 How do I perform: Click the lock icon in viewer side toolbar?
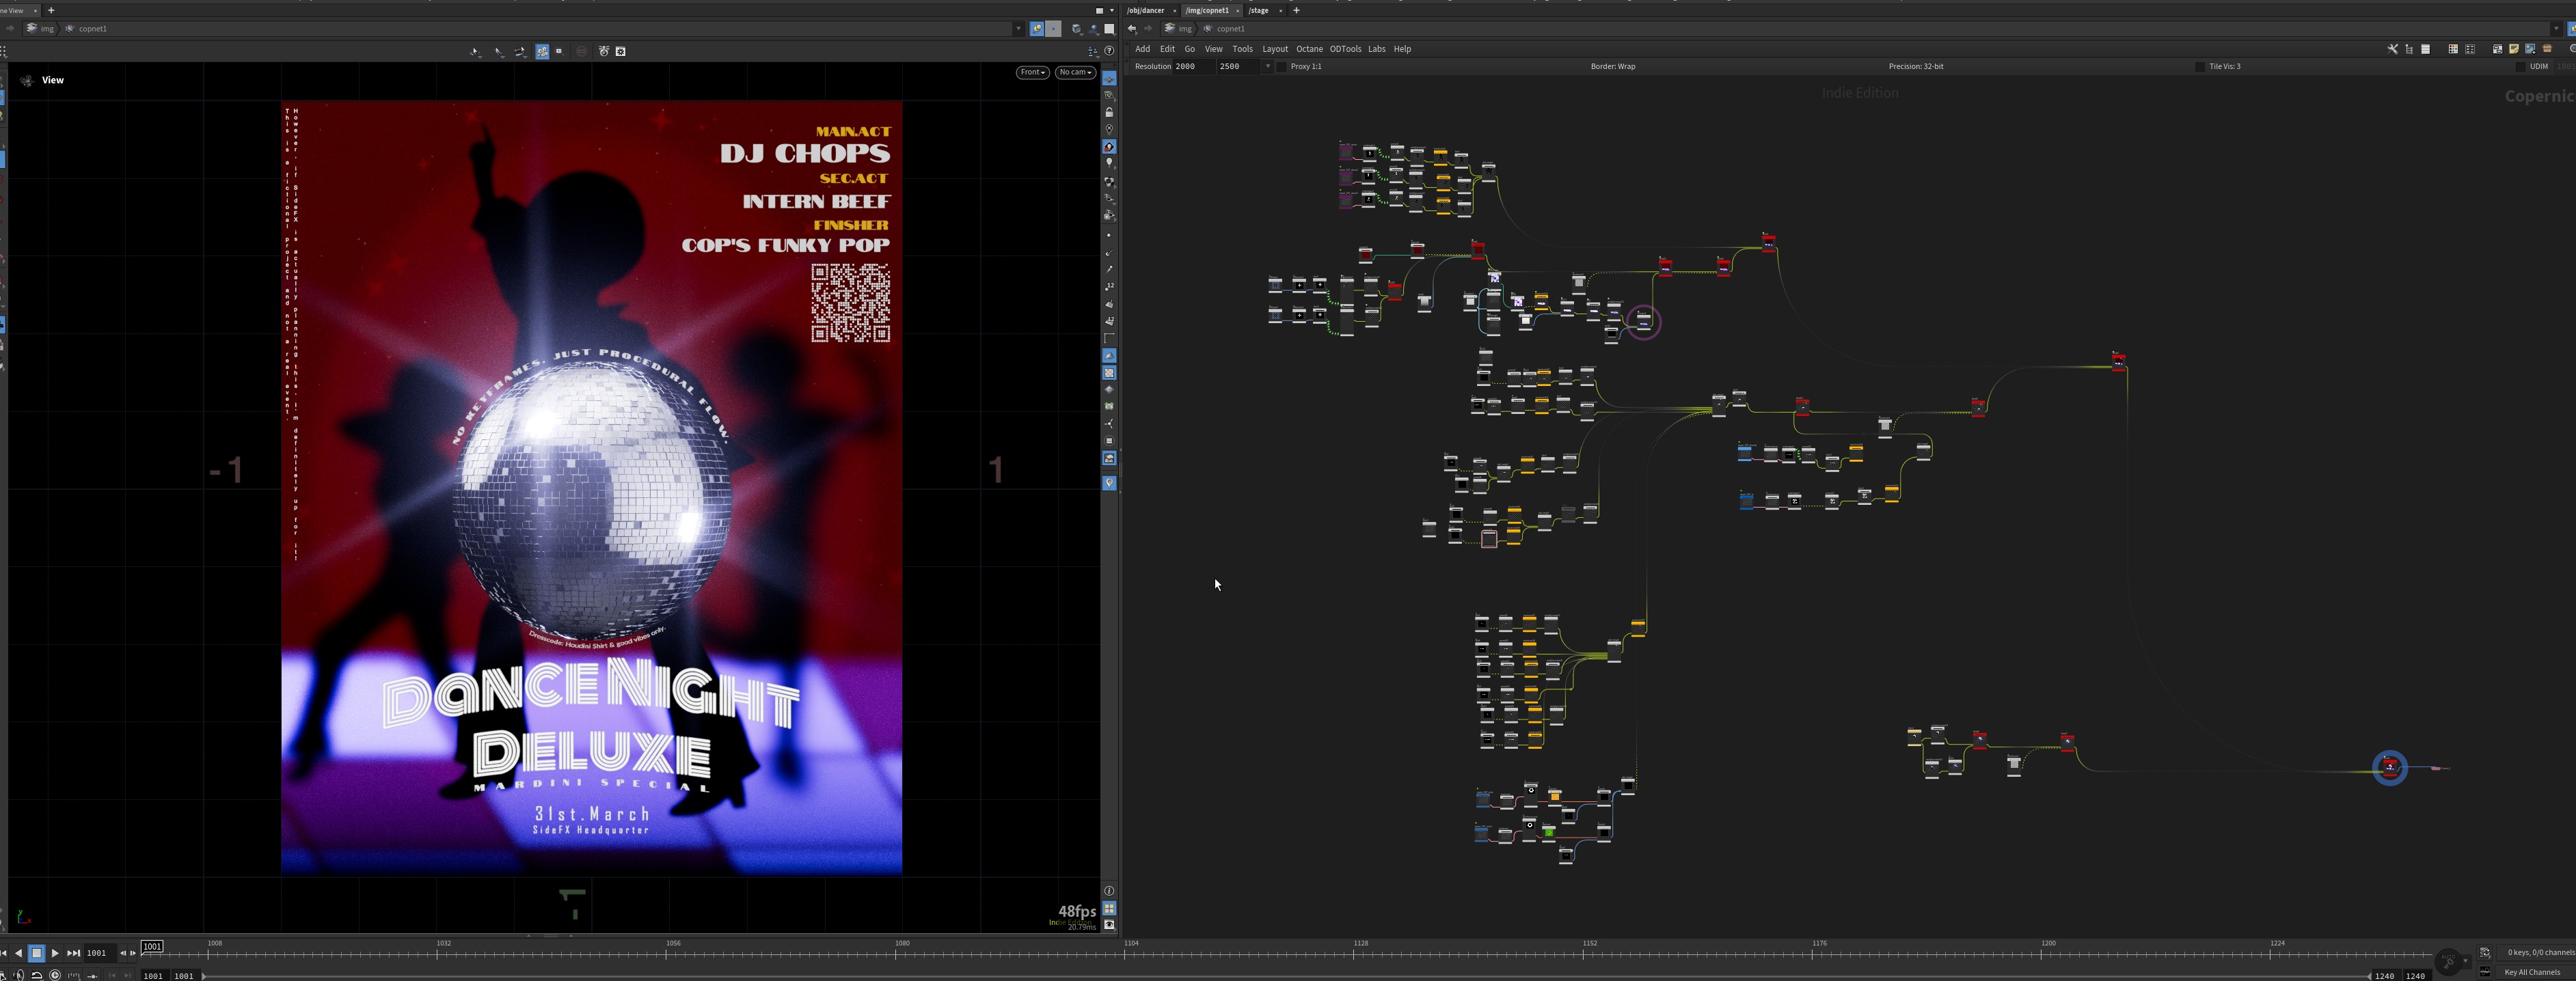coord(1109,112)
